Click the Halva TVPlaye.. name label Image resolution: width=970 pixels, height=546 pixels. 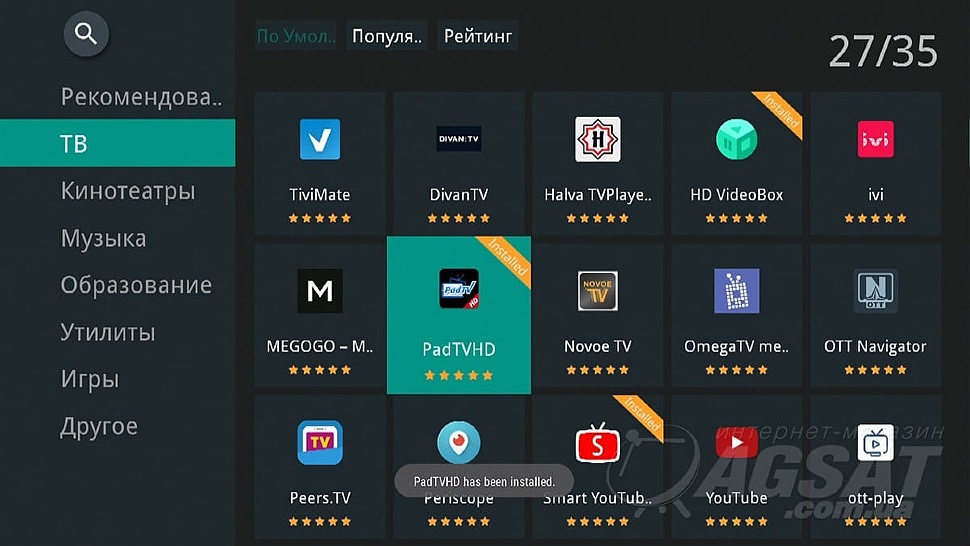coord(598,195)
